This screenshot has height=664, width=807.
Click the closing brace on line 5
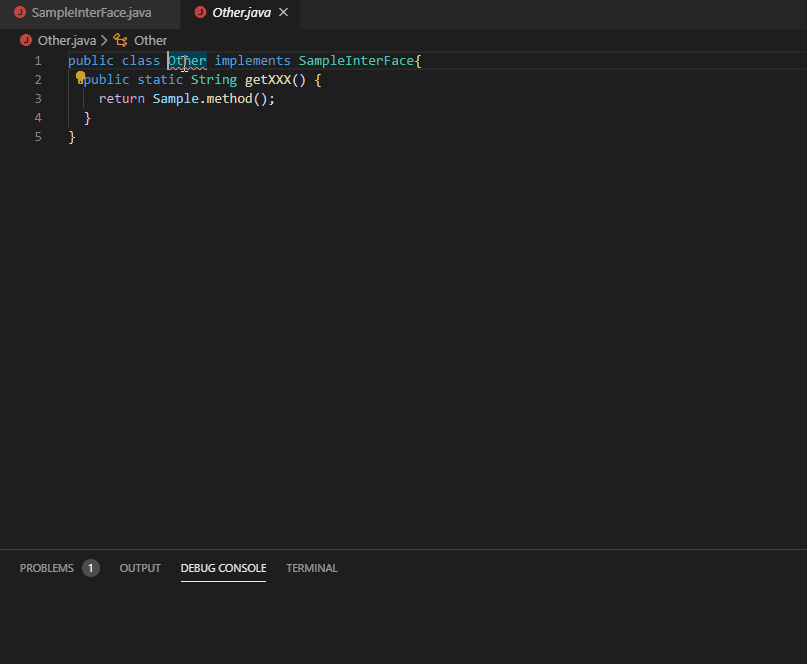tap(72, 137)
